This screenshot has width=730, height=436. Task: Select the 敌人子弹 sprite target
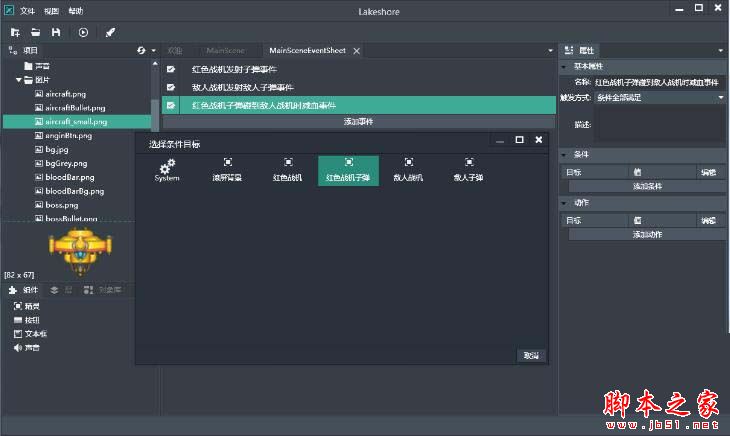tap(469, 170)
